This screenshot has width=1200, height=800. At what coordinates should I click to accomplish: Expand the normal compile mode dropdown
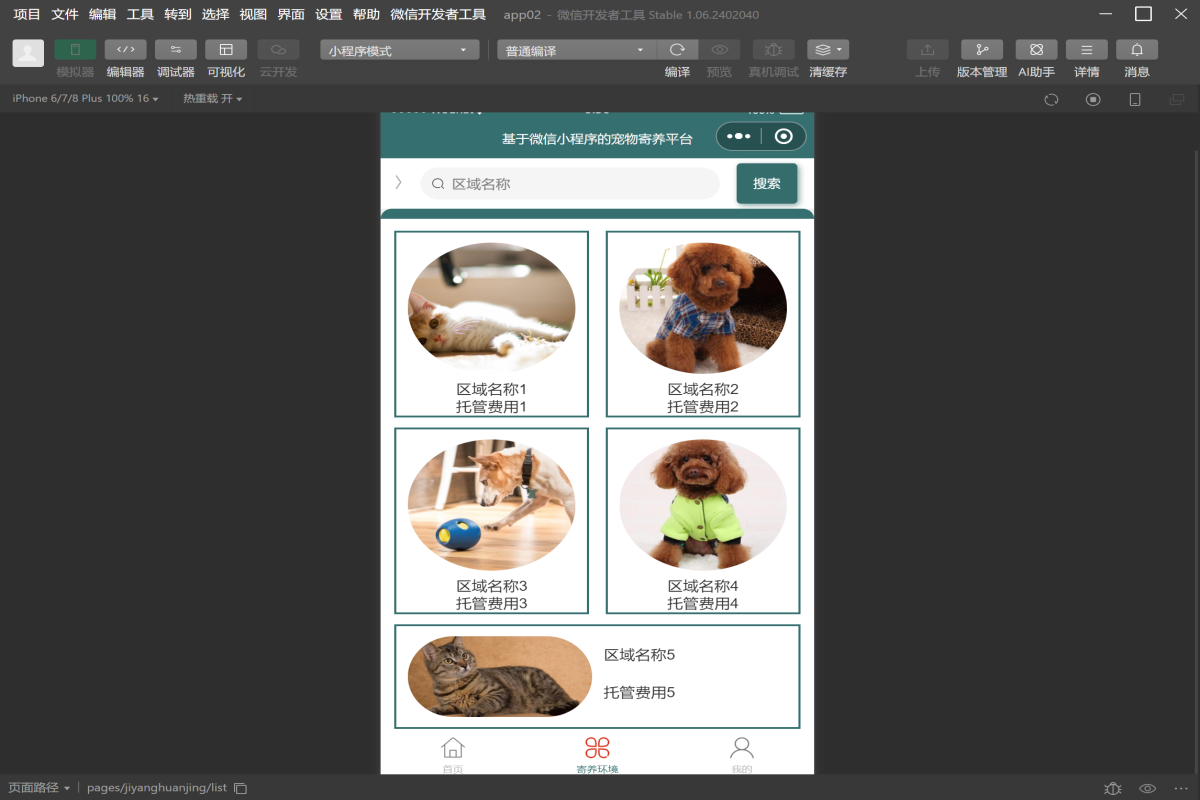pyautogui.click(x=576, y=51)
